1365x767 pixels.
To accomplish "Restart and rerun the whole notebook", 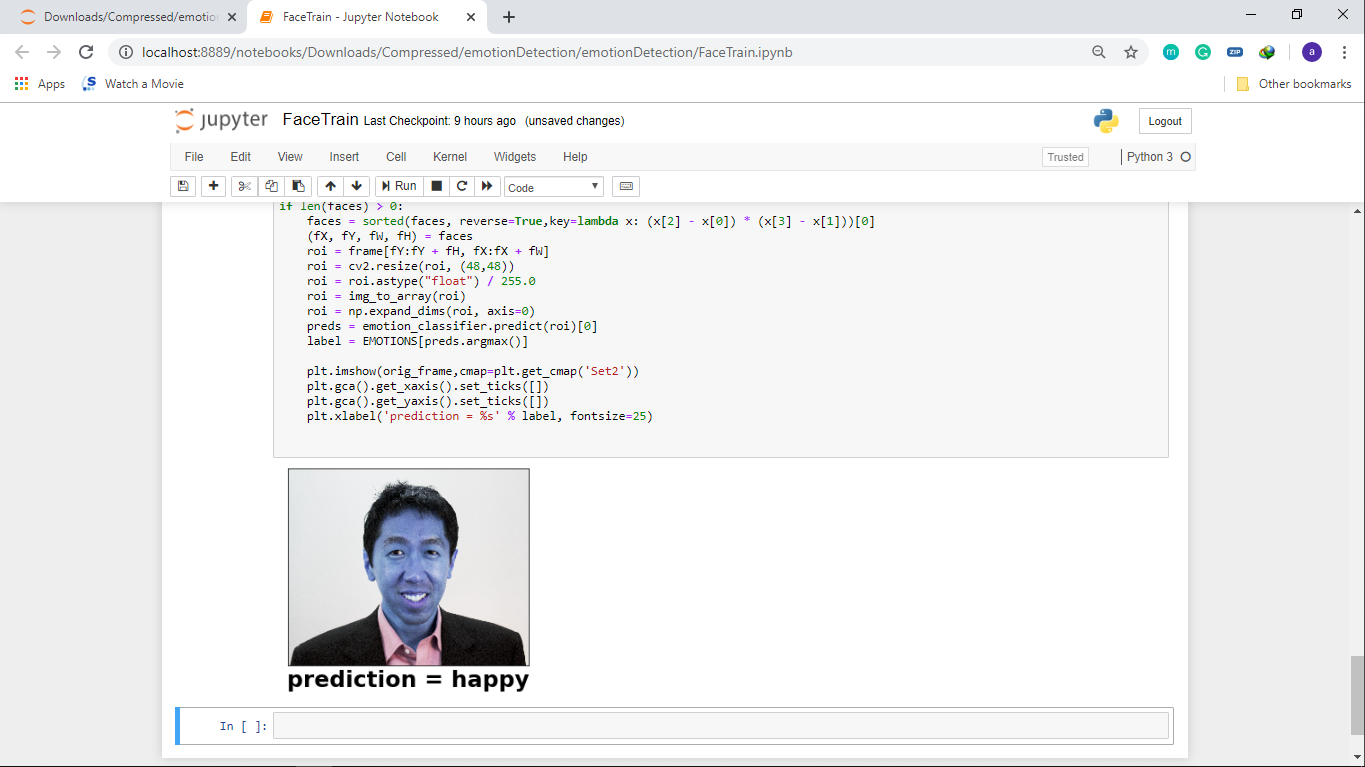I will 487,186.
